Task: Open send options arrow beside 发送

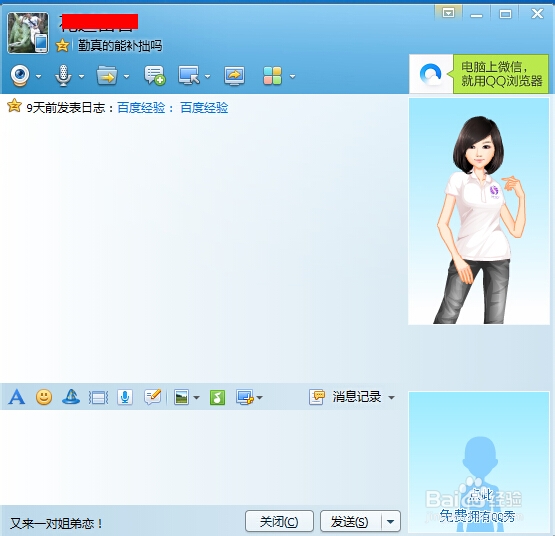Action: [391, 521]
